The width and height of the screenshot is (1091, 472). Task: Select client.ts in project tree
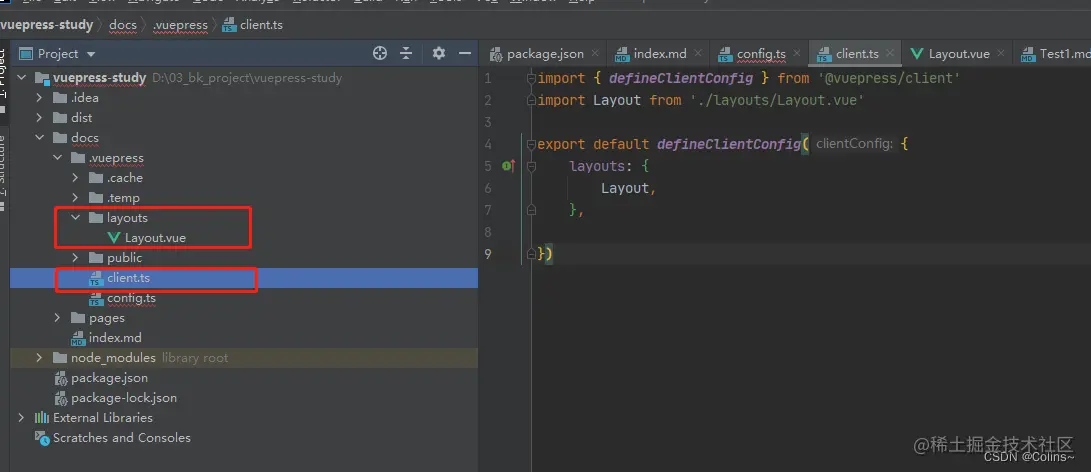pos(128,278)
